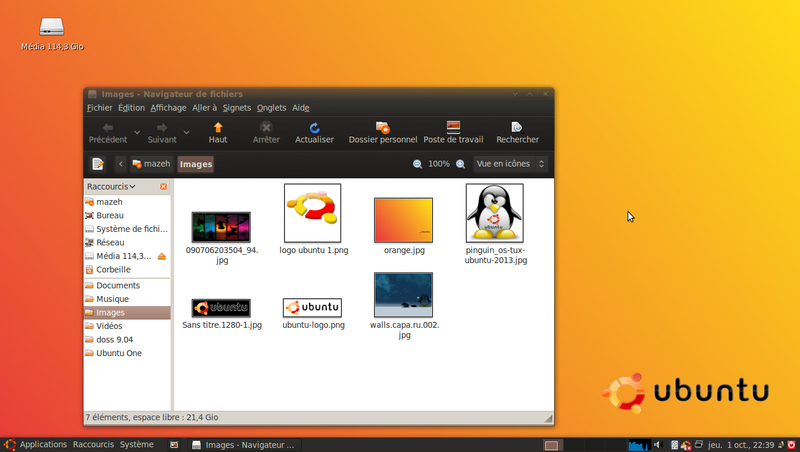800x452 pixels.
Task: Open the Raccourcis side pane dropdown
Action: pos(111,187)
